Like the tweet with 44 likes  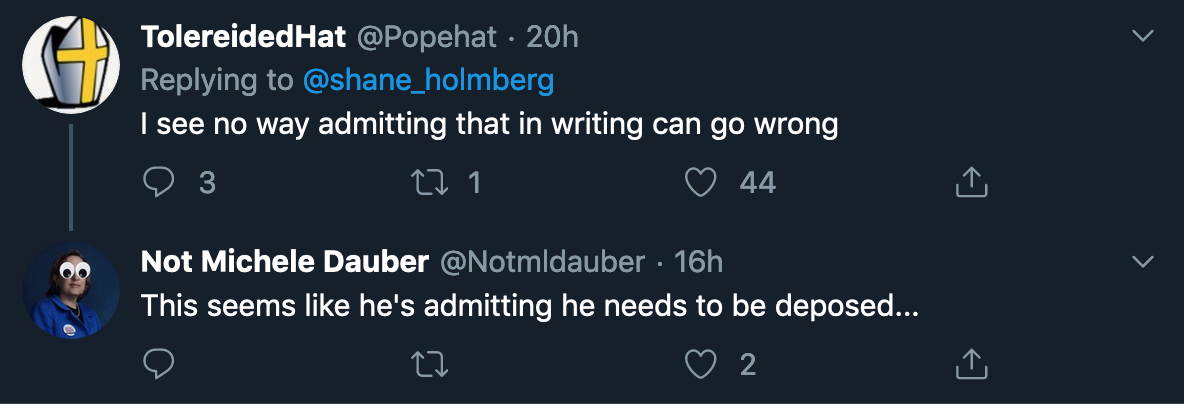click(700, 182)
